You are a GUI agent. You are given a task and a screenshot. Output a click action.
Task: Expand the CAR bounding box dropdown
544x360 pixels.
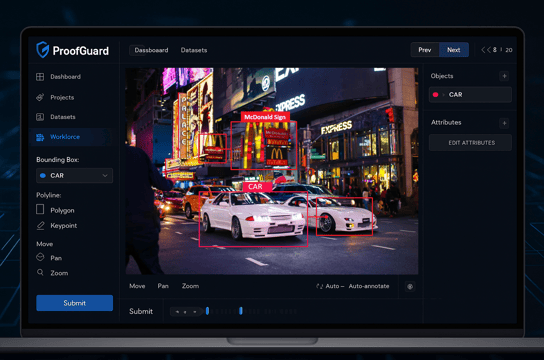(x=75, y=175)
